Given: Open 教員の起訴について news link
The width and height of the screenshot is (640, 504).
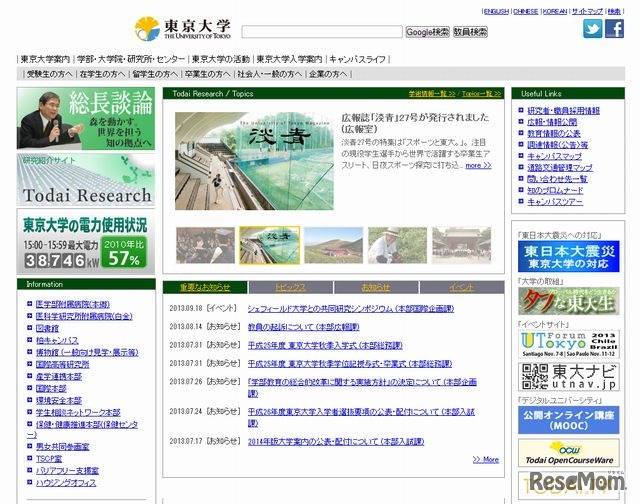Looking at the screenshot, I should (303, 327).
